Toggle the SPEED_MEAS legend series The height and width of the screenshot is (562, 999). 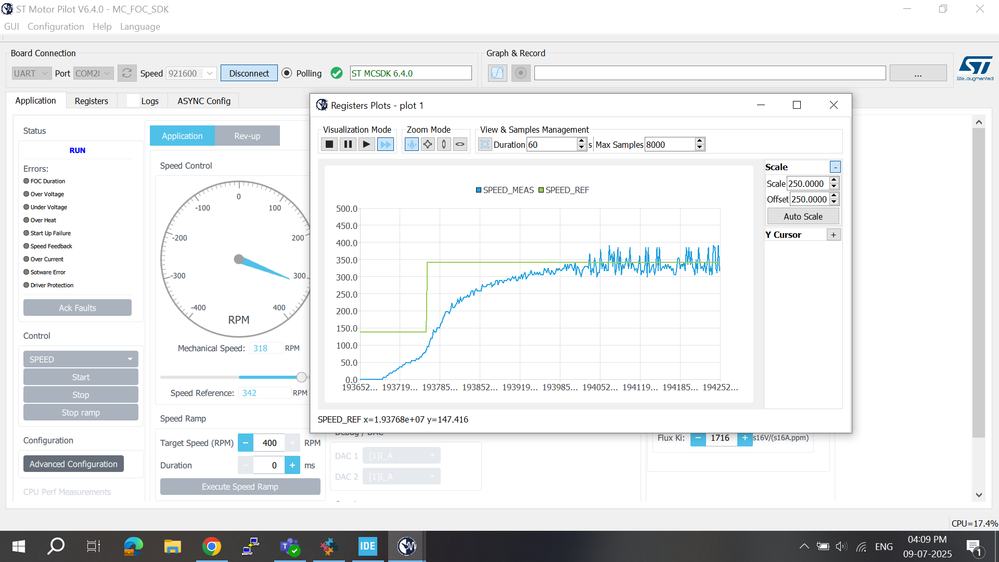point(505,190)
